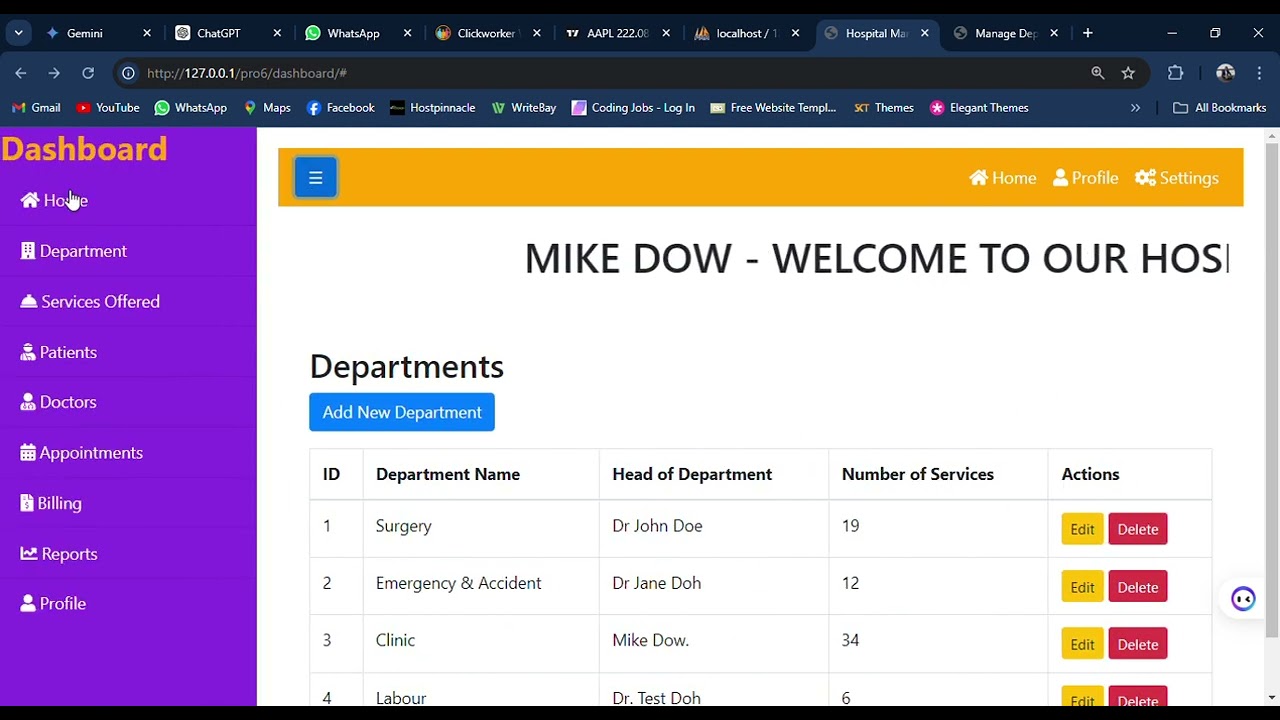
Task: View site information icon in address bar
Action: coord(128,73)
